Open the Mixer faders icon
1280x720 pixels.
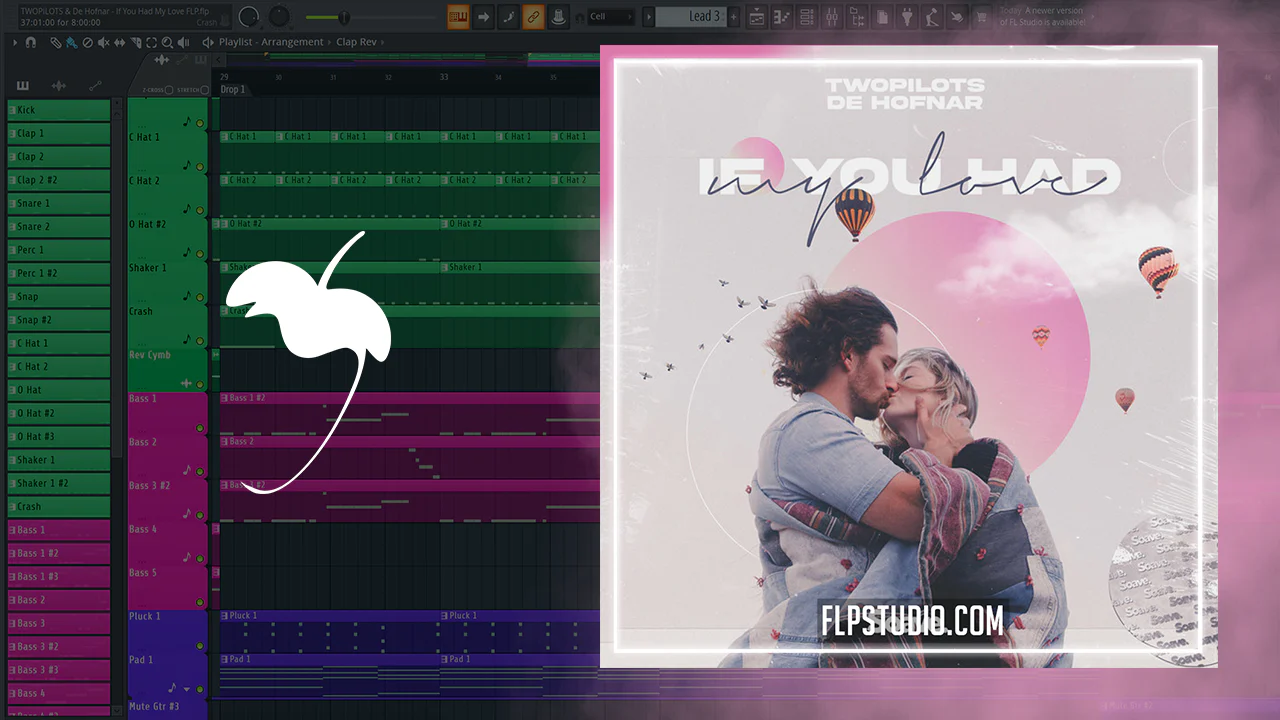[x=832, y=17]
